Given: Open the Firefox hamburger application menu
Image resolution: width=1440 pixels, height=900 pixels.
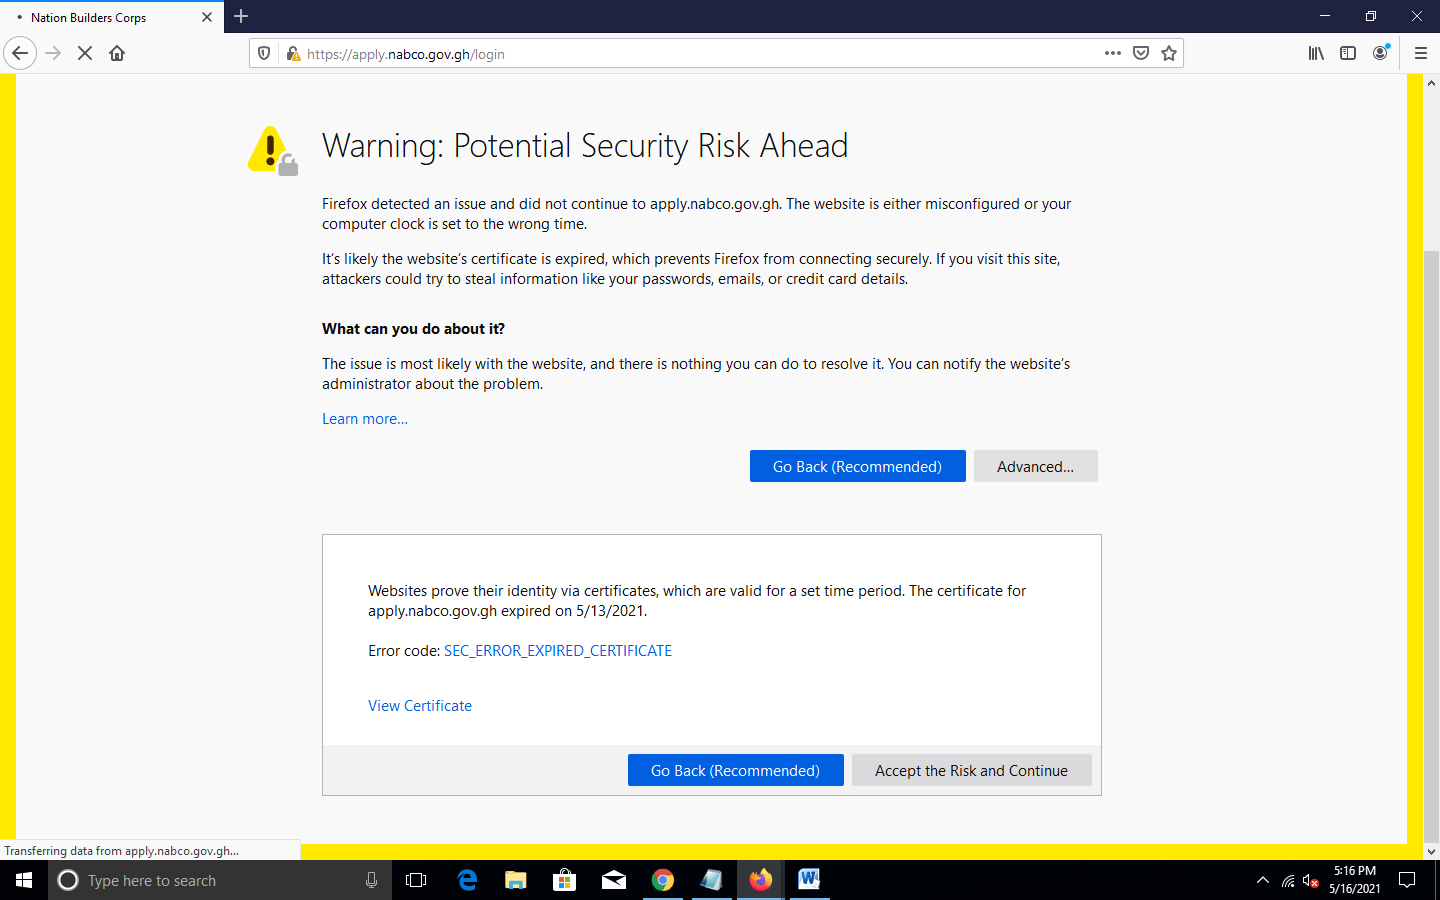Looking at the screenshot, I should coord(1420,54).
